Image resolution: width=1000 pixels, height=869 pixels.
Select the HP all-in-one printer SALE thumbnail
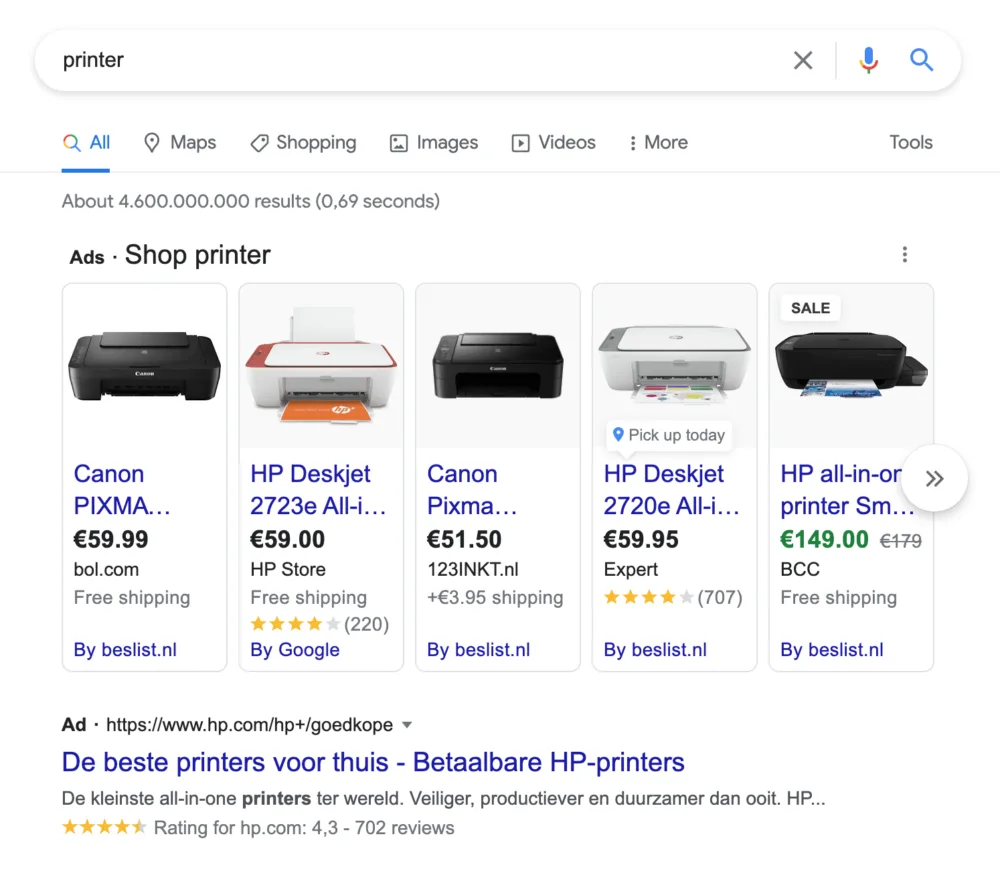point(851,365)
